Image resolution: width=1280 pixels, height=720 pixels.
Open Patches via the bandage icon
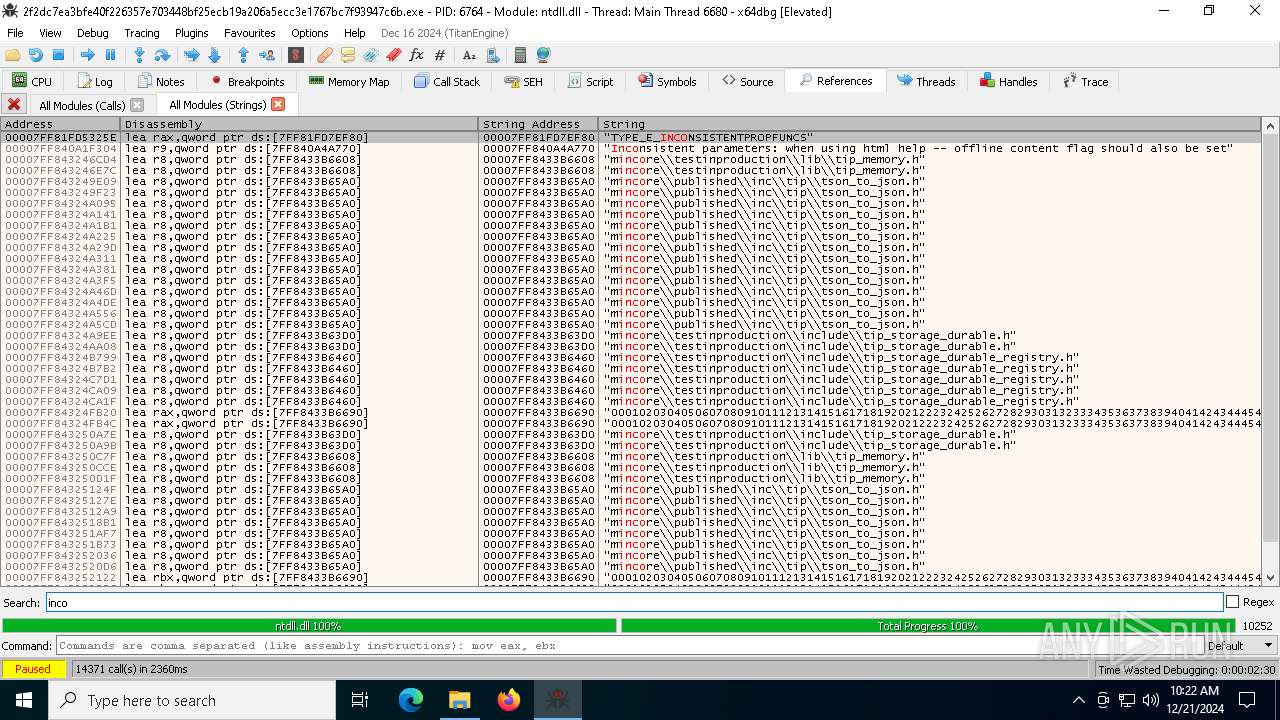point(325,55)
